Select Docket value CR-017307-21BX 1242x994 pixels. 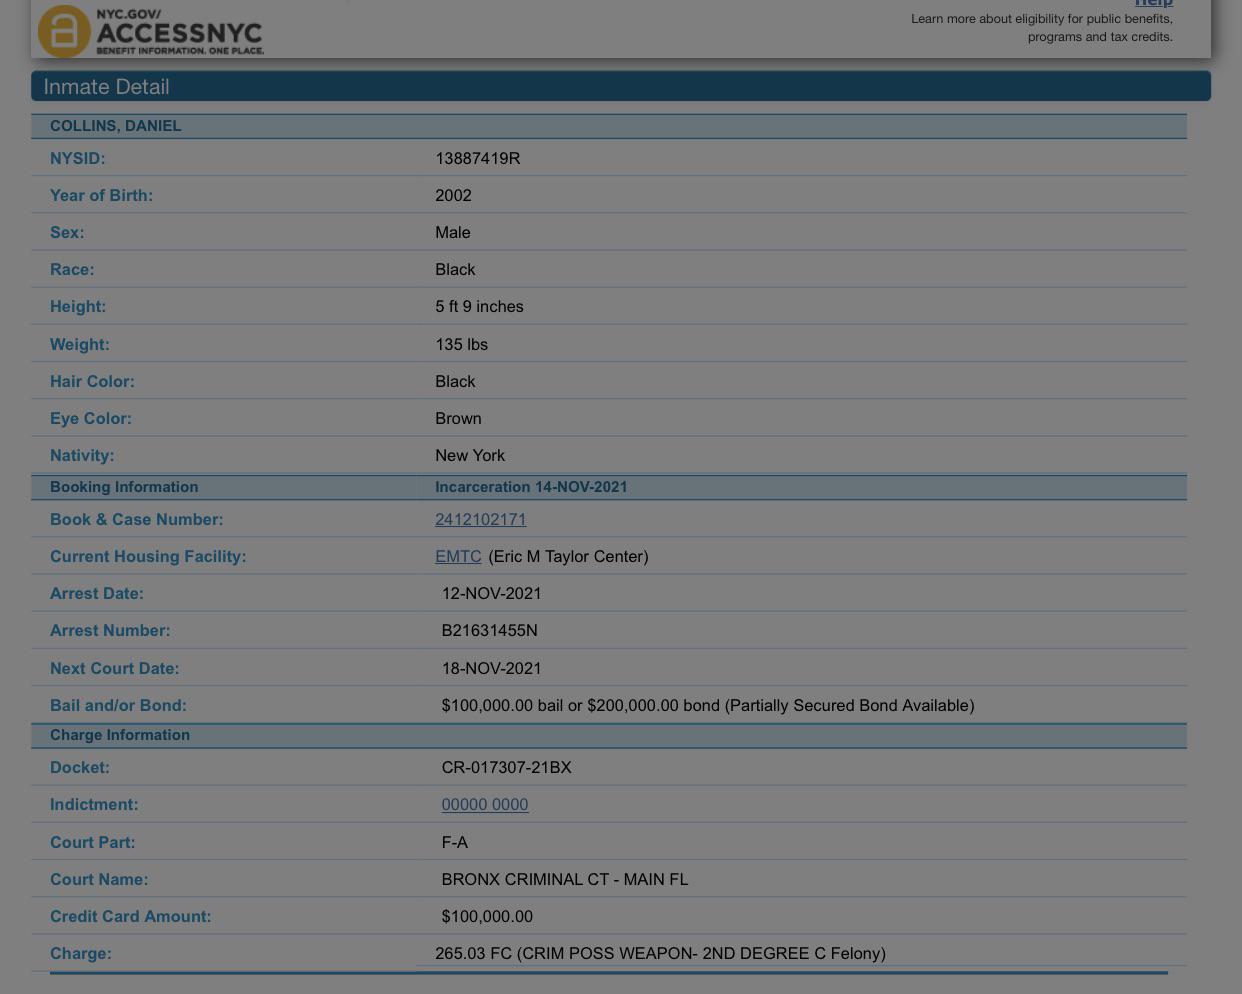coord(506,767)
